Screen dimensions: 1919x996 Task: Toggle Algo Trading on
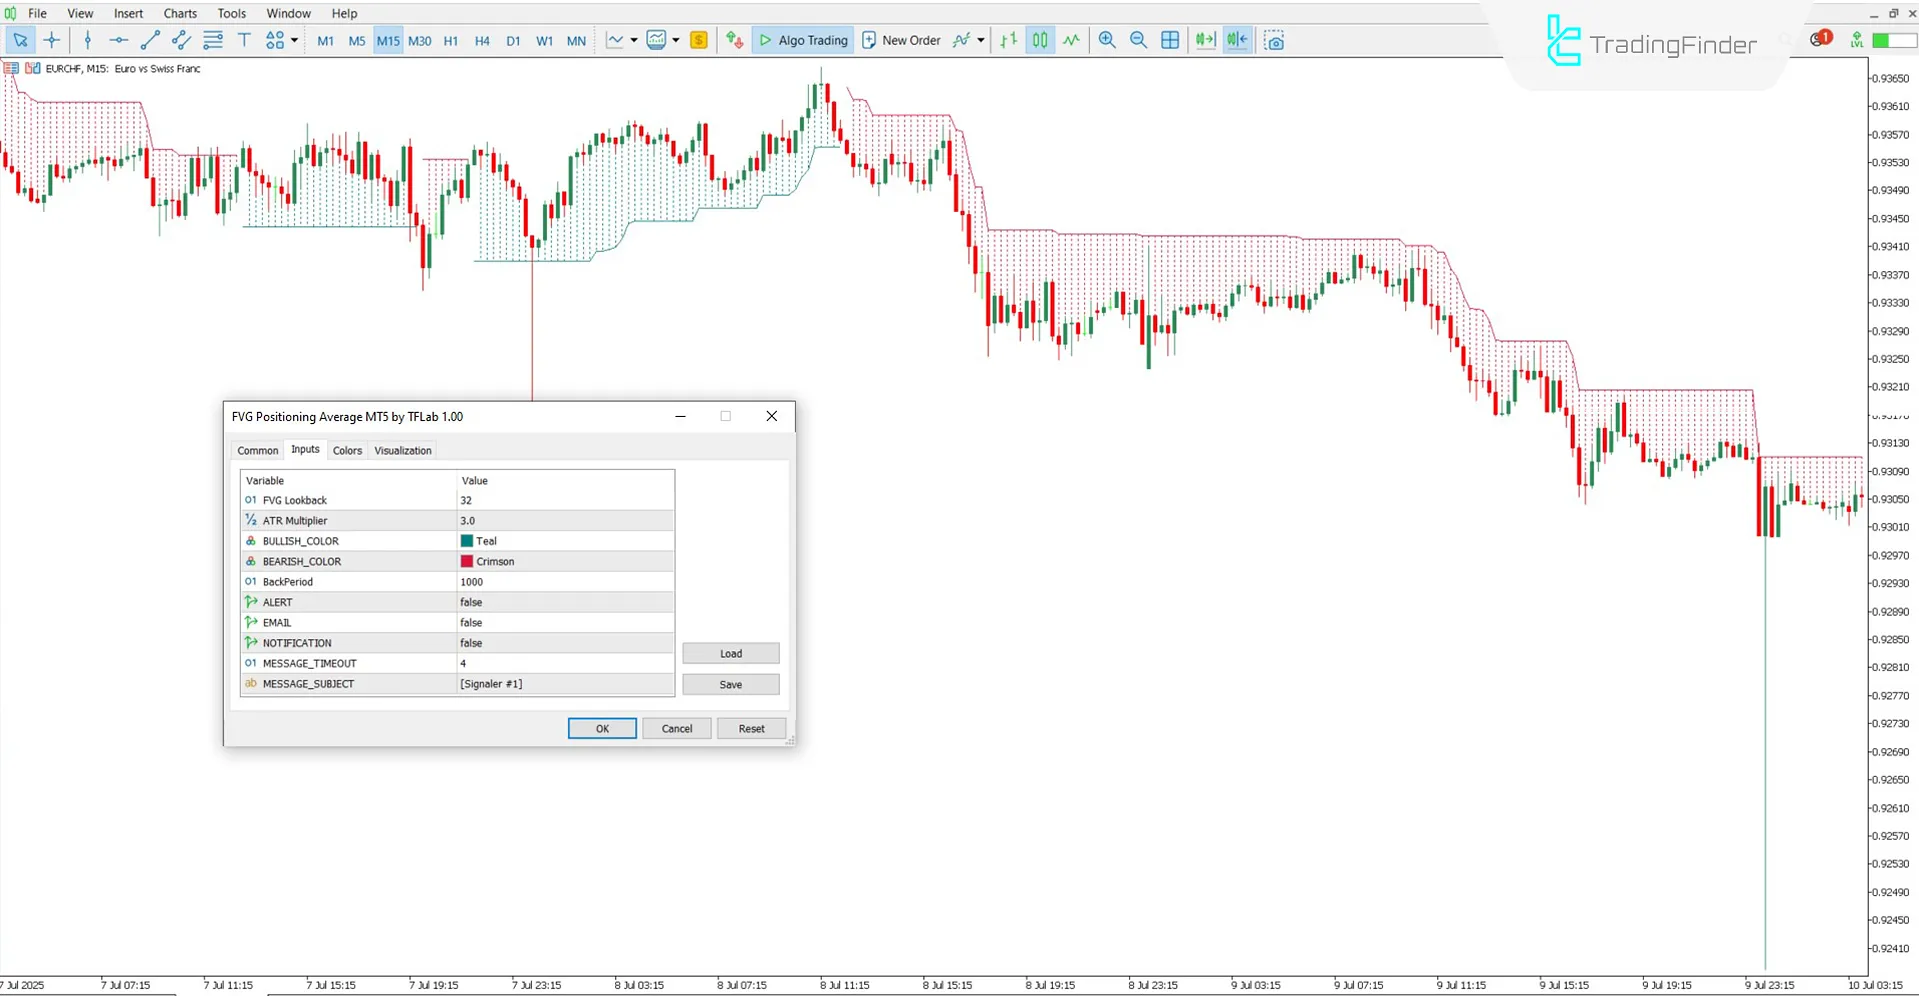[x=802, y=40]
